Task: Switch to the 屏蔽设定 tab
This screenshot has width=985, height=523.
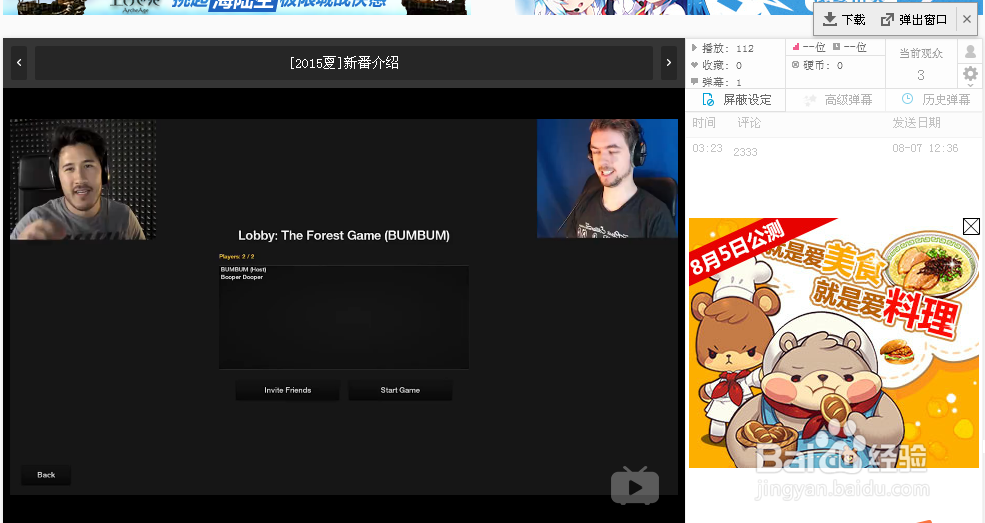Action: pos(736,100)
